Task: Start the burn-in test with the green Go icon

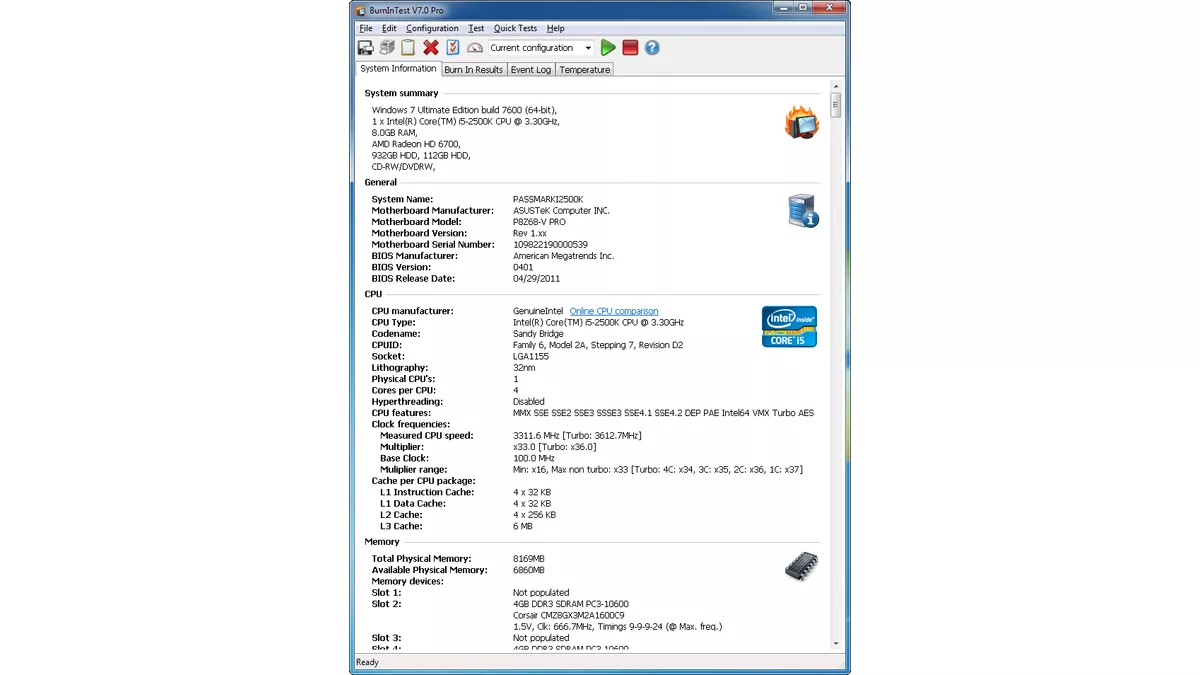Action: 608,47
